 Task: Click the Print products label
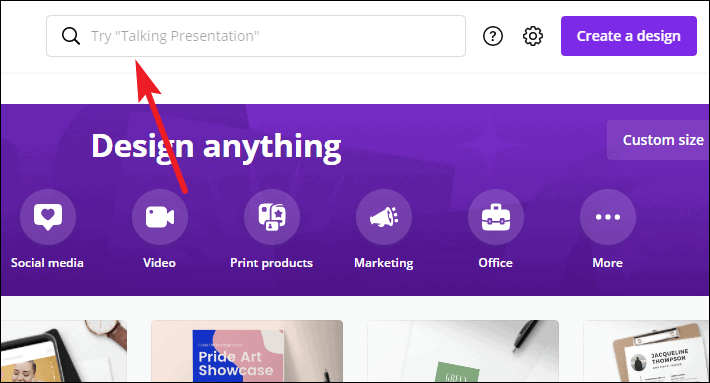pos(272,263)
